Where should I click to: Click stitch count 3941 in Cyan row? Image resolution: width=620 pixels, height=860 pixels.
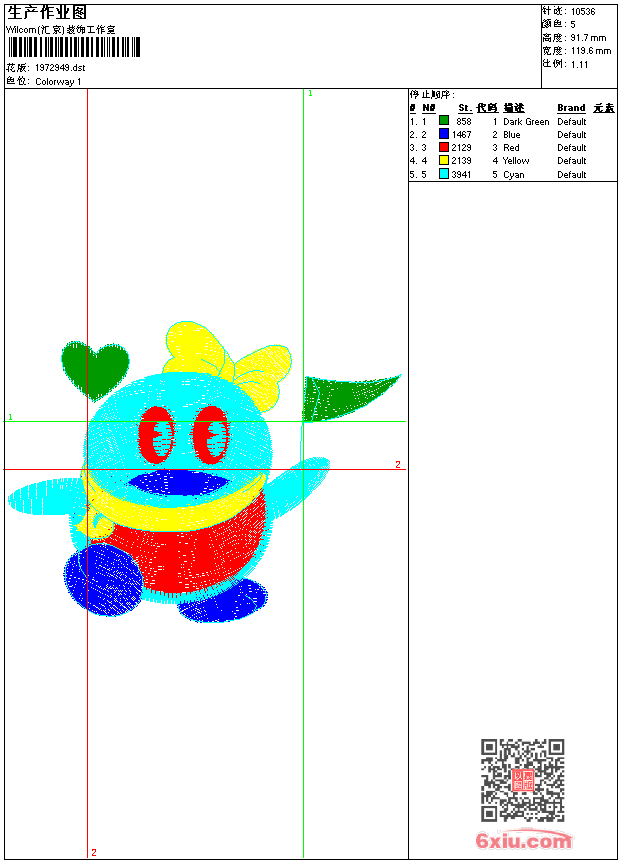pyautogui.click(x=461, y=174)
